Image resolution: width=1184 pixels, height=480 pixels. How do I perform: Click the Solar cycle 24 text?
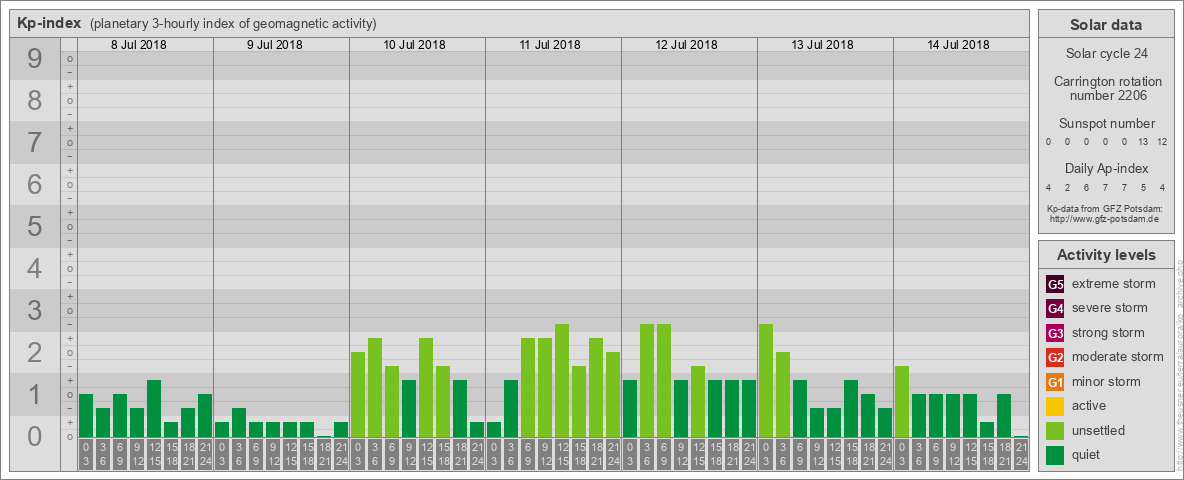pyautogui.click(x=1106, y=54)
